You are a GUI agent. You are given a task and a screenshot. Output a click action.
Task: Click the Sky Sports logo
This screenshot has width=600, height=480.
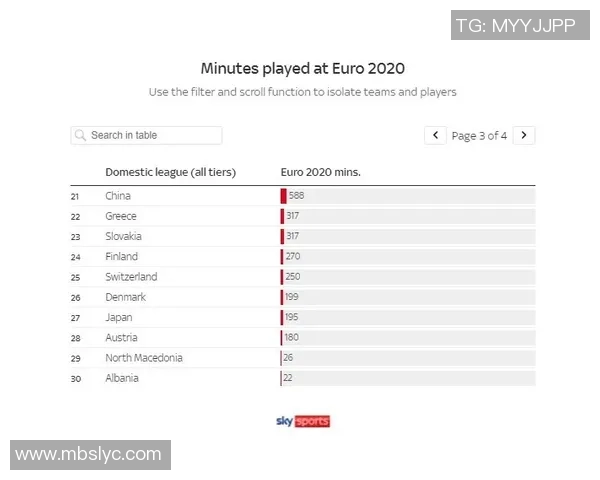point(302,421)
